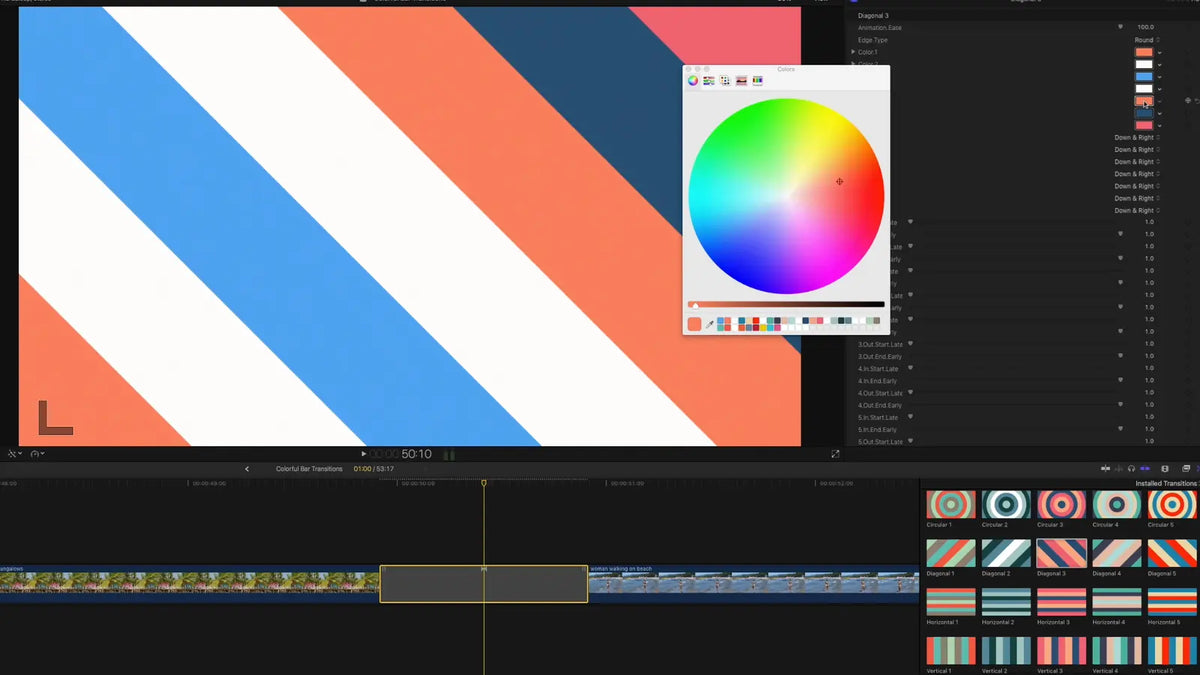The height and width of the screenshot is (675, 1200).
Task: Open the image palettes picker tab
Action: tap(741, 80)
